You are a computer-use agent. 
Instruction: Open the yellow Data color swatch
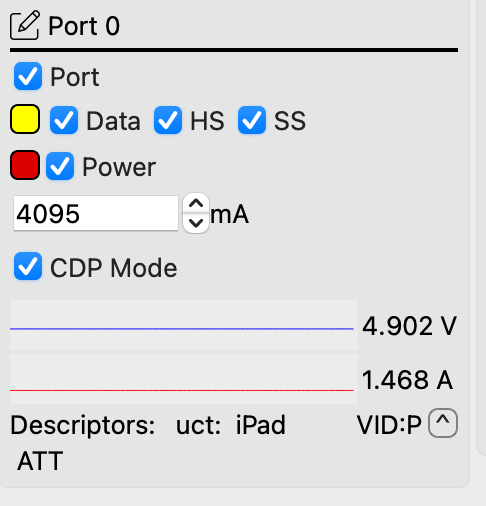[x=25, y=119]
